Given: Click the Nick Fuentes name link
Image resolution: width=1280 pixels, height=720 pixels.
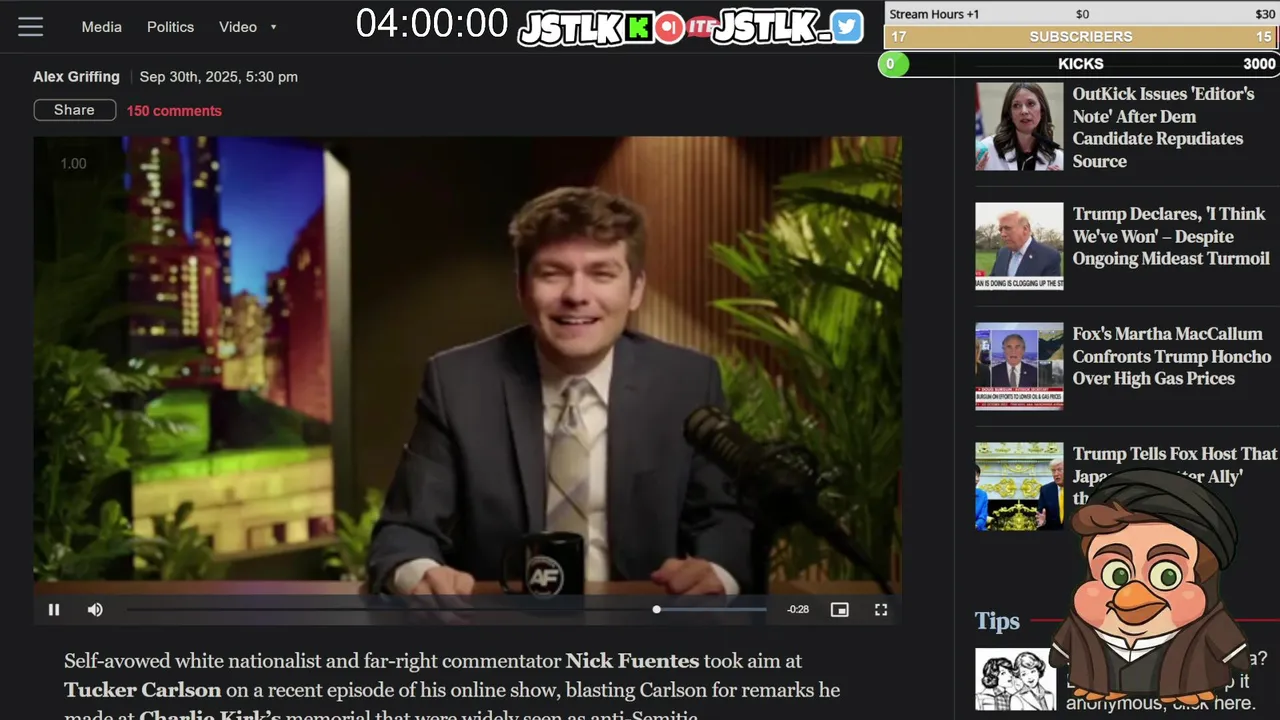Looking at the screenshot, I should 632,661.
